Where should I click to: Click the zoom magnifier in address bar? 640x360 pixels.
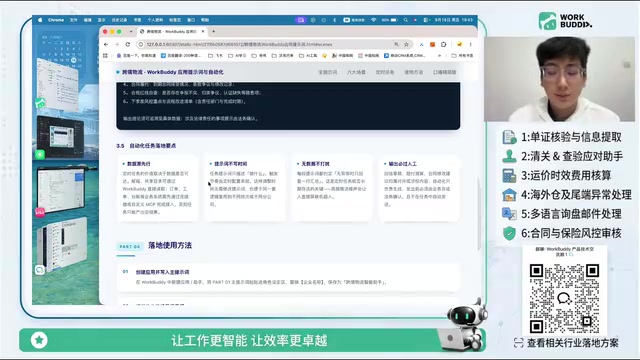[x=396, y=44]
